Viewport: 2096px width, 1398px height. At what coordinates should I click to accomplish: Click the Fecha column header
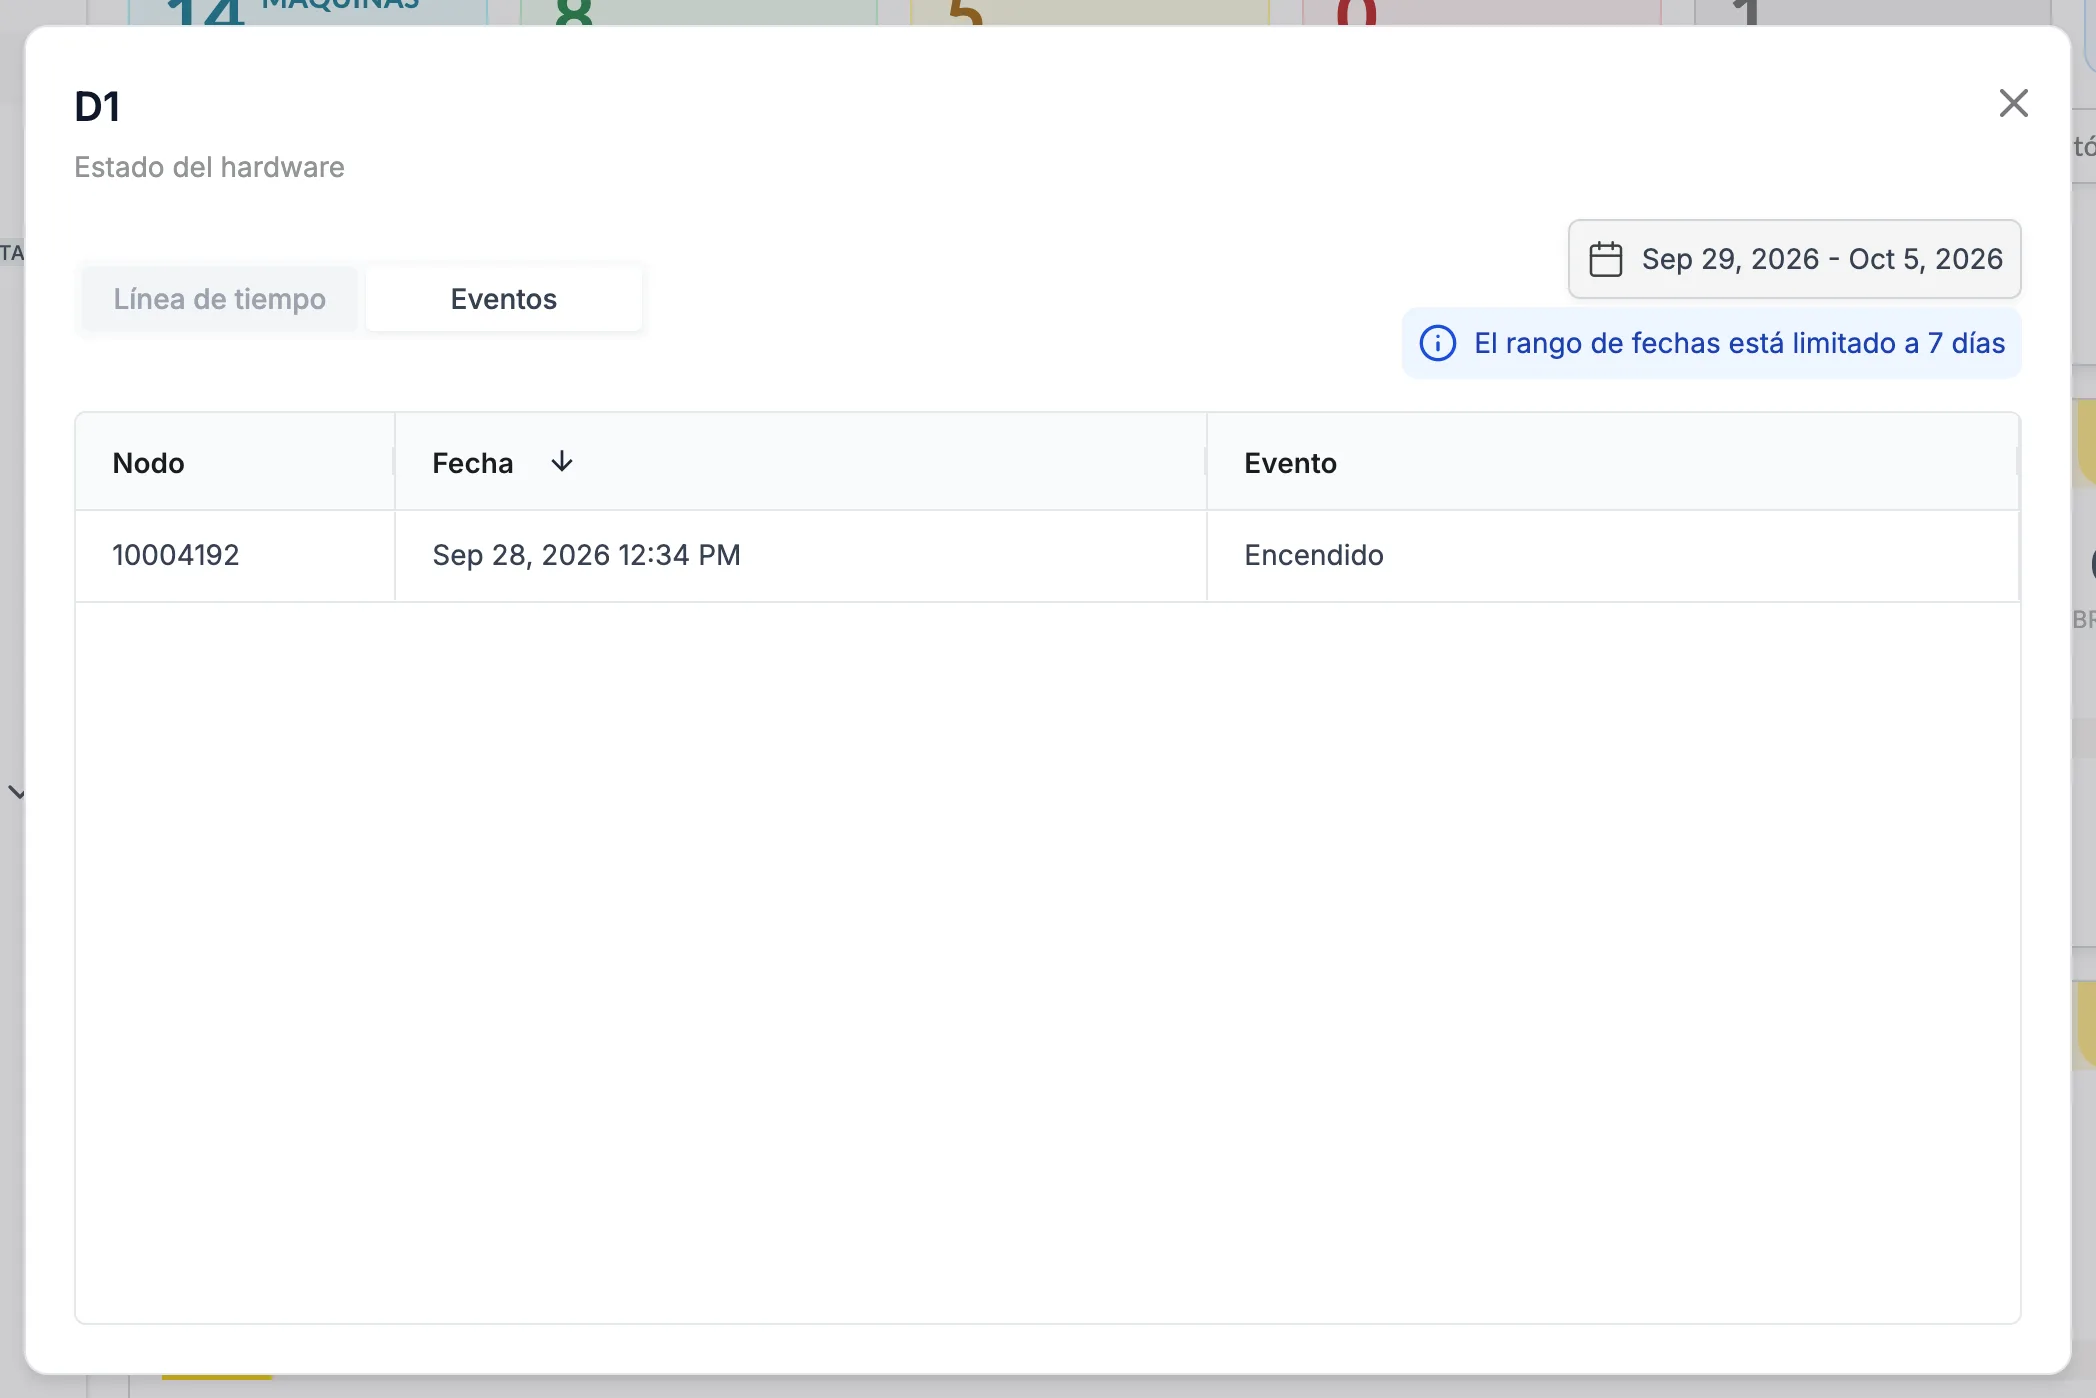800,462
